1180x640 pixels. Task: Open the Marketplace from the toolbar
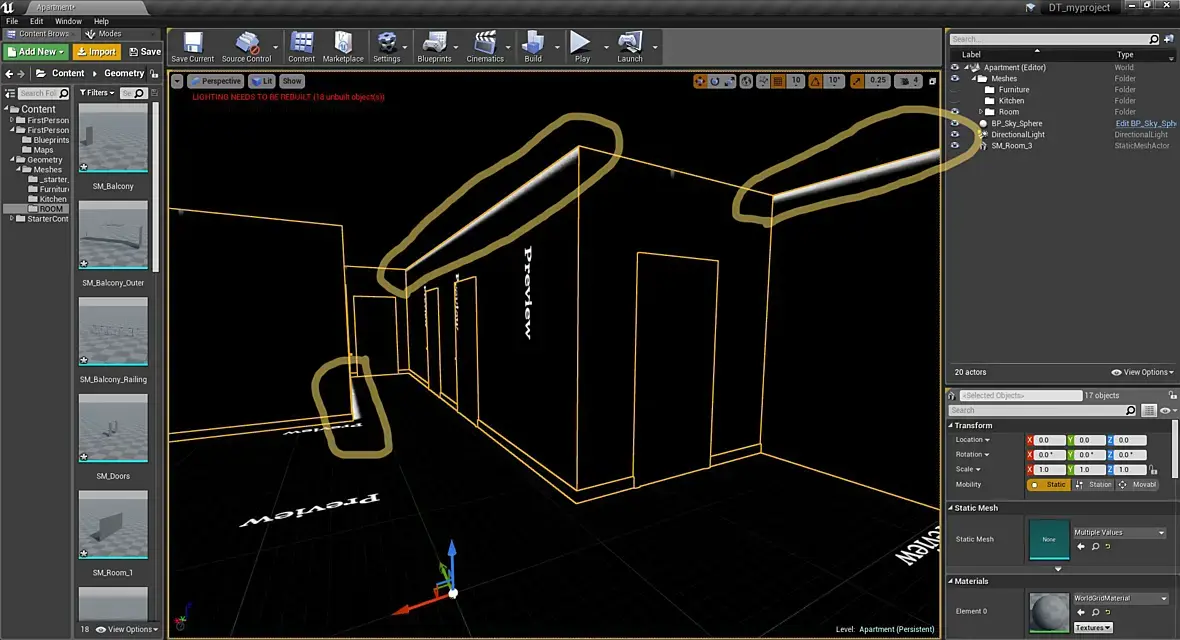coord(343,44)
